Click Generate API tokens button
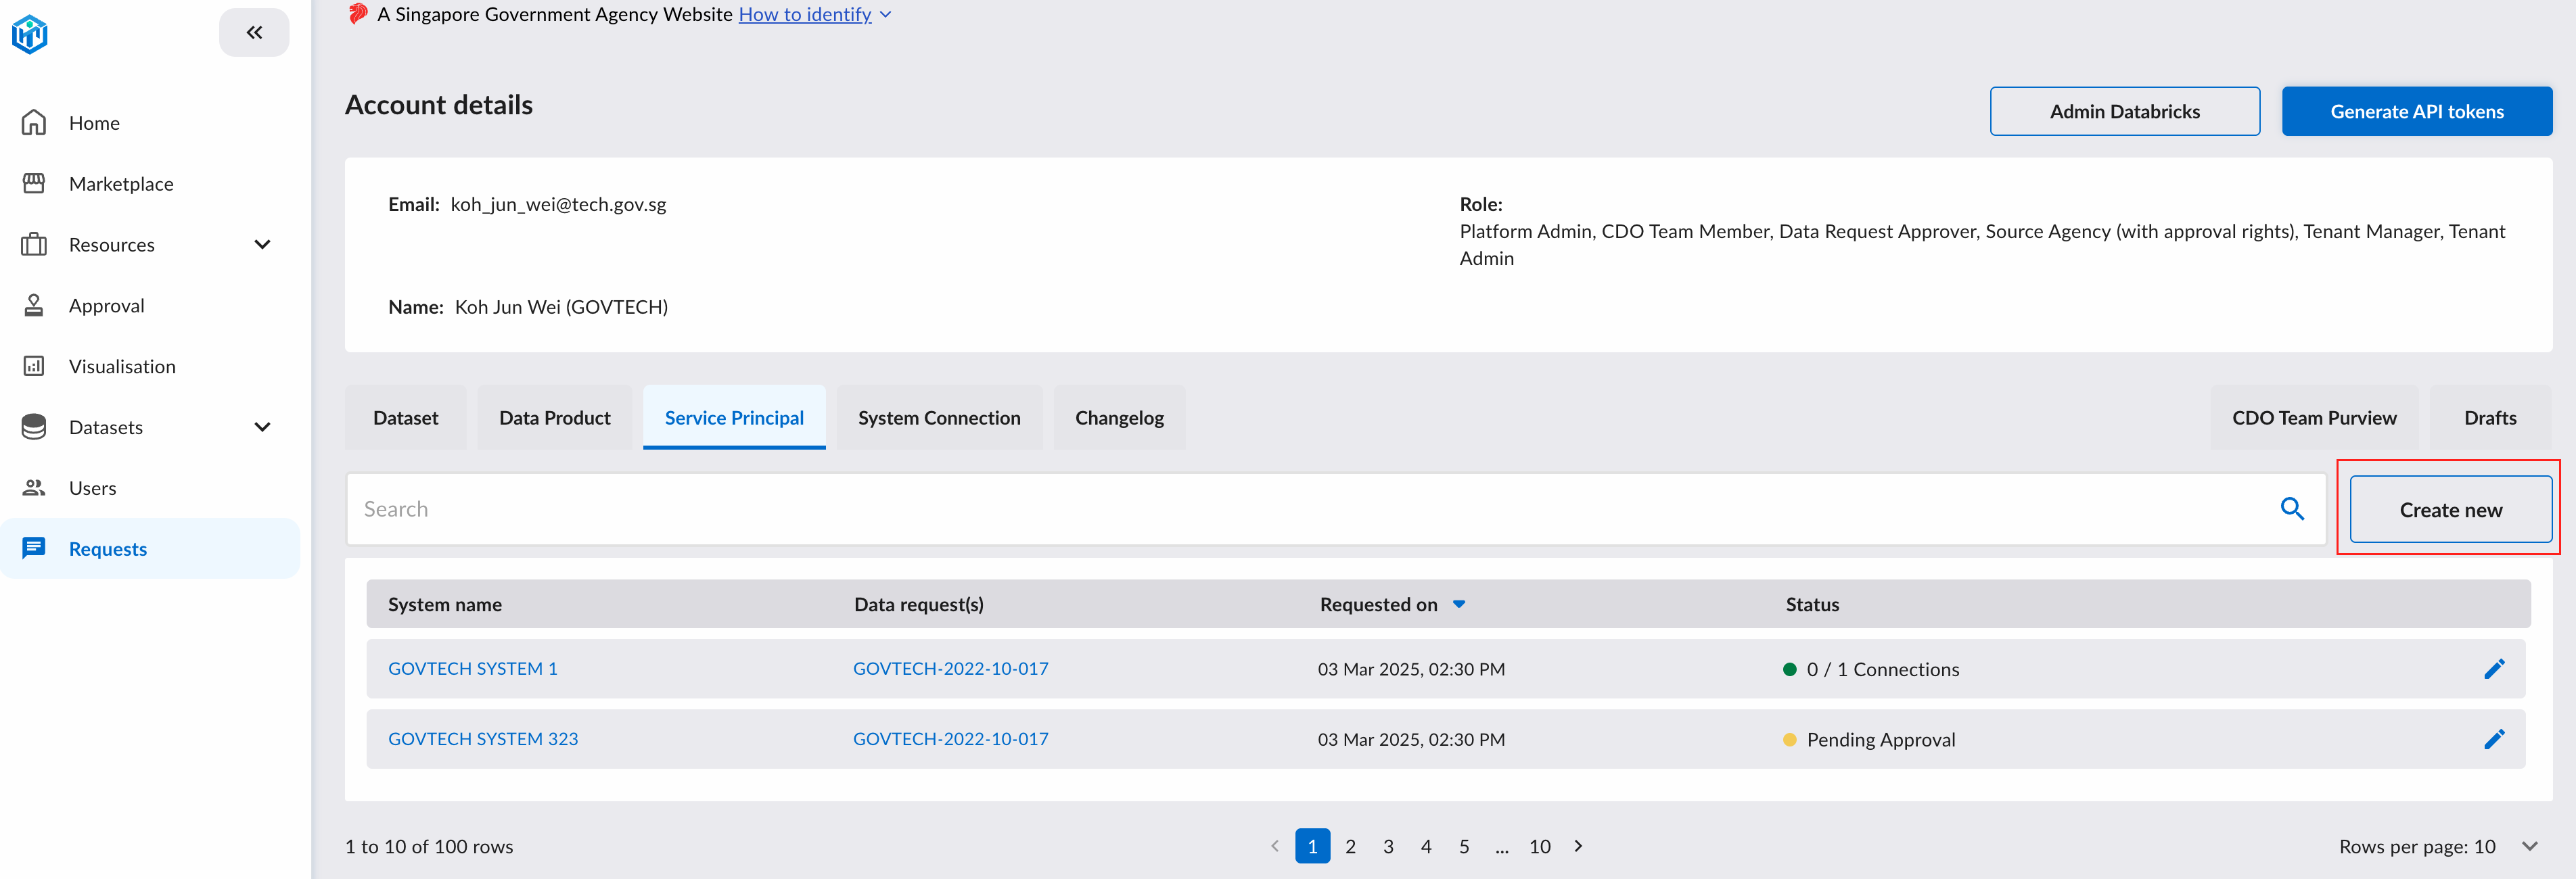Viewport: 2576px width, 879px height. click(x=2416, y=111)
